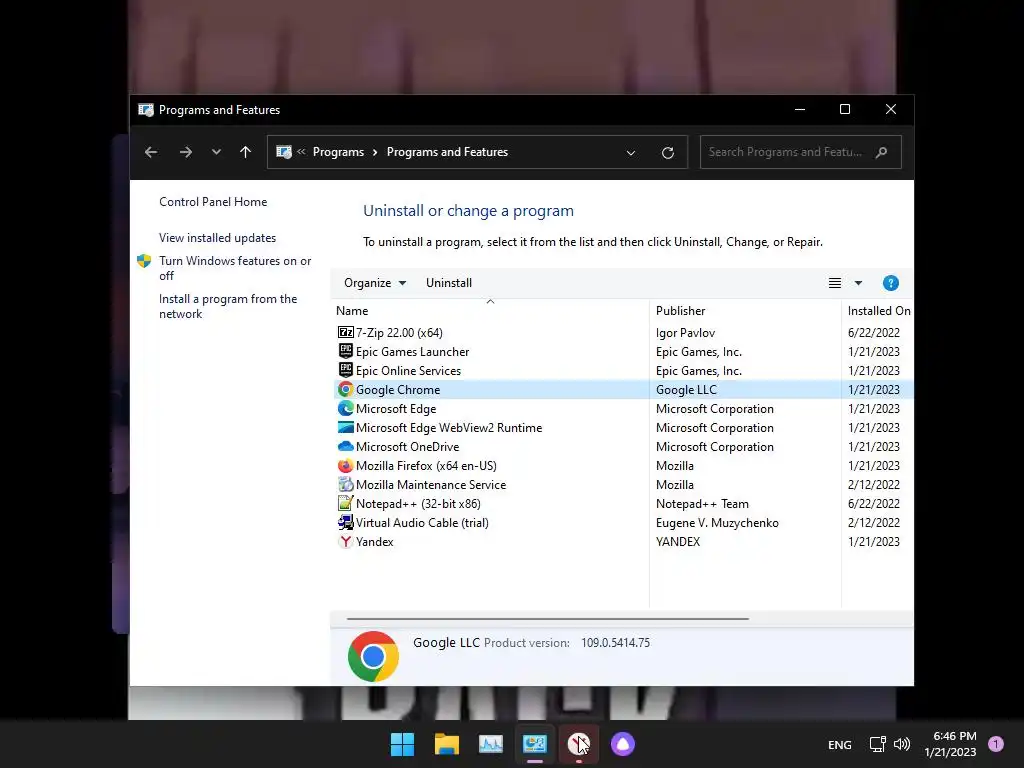Click Notepad++ Team publisher cell

[x=702, y=504]
